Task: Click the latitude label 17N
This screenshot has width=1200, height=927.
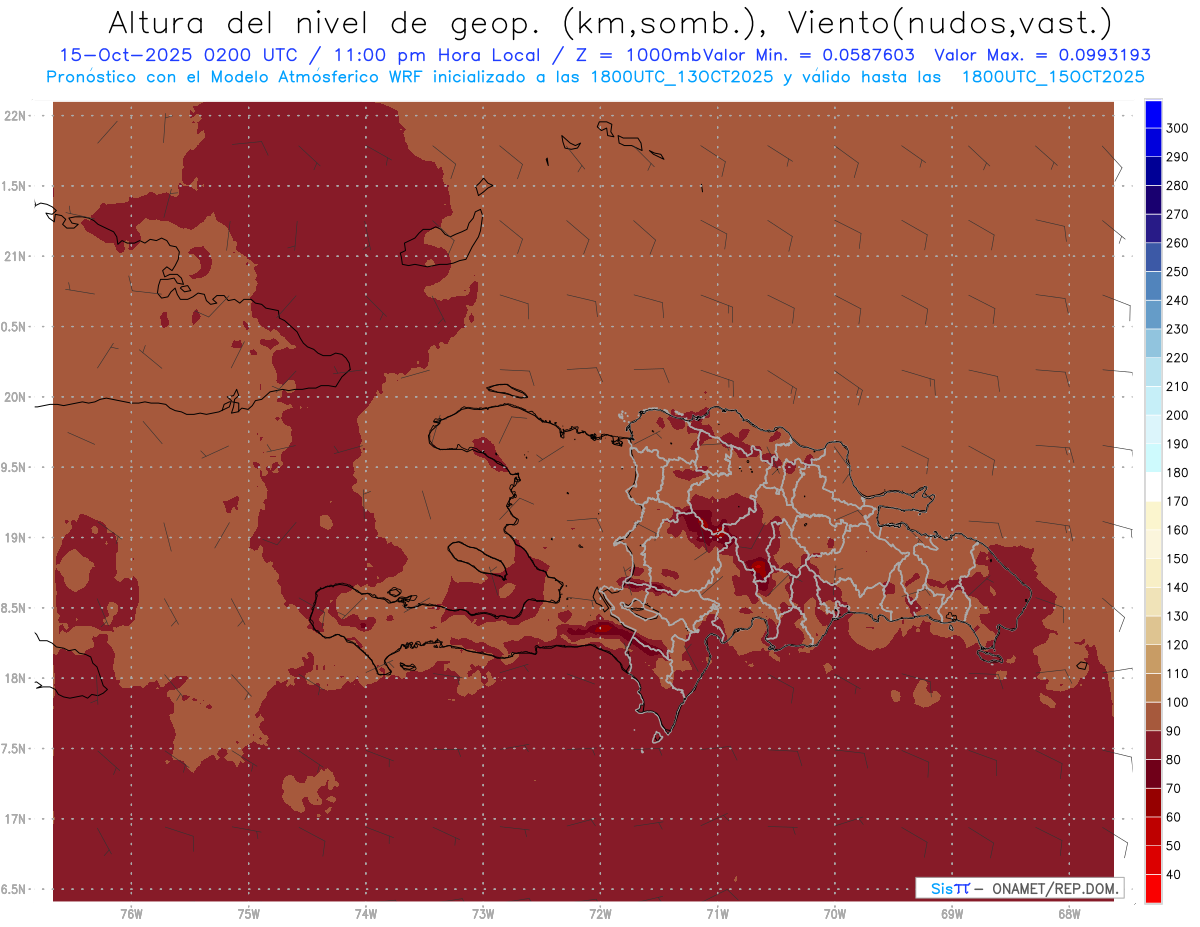Action: coord(15,819)
